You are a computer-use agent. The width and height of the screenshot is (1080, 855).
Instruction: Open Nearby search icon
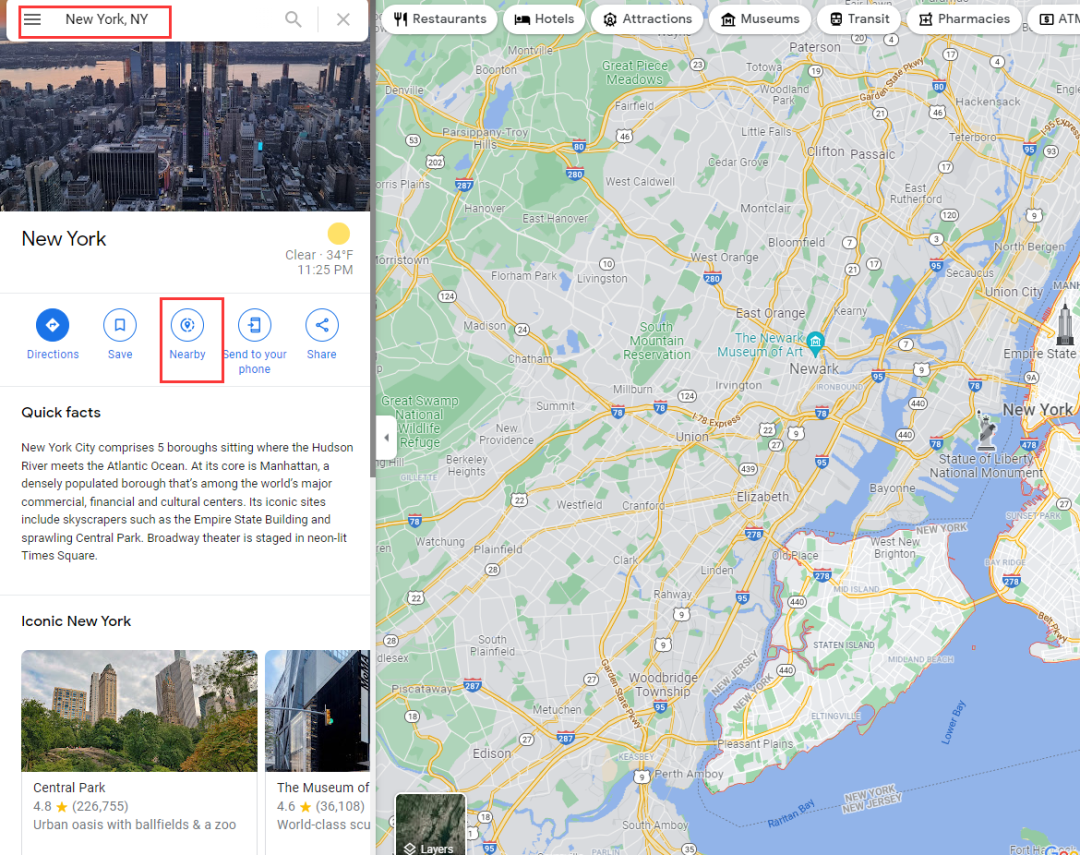[187, 325]
